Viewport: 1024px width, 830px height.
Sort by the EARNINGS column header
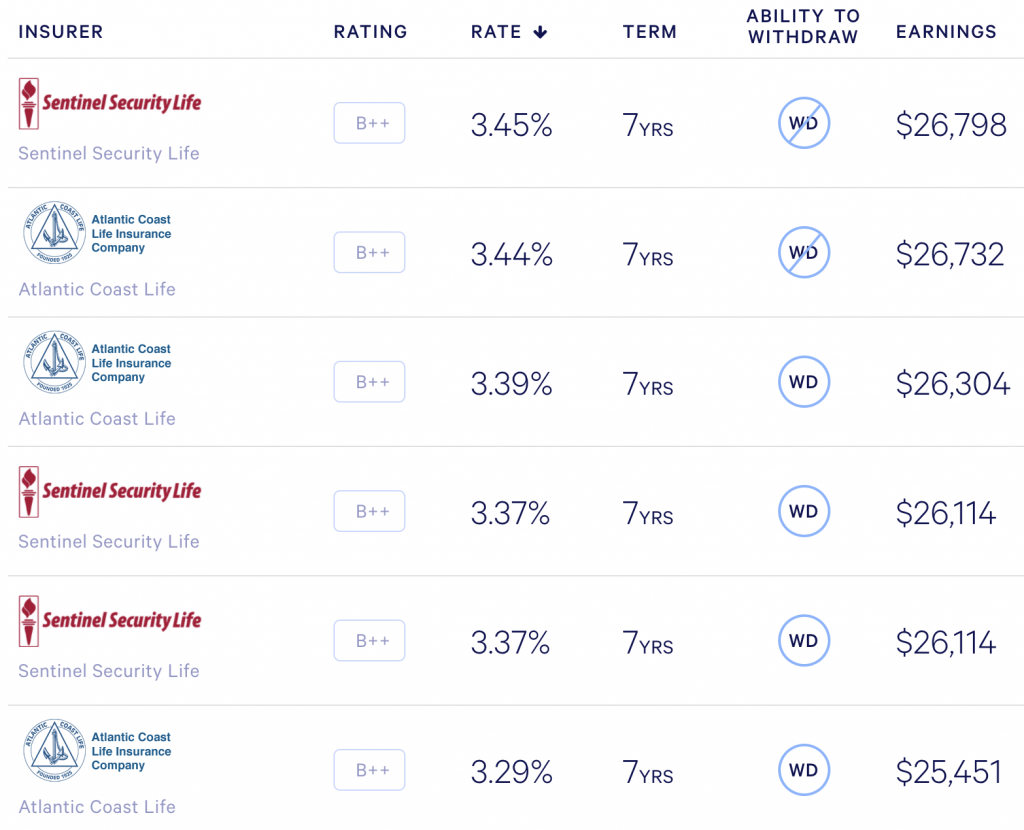tap(946, 31)
